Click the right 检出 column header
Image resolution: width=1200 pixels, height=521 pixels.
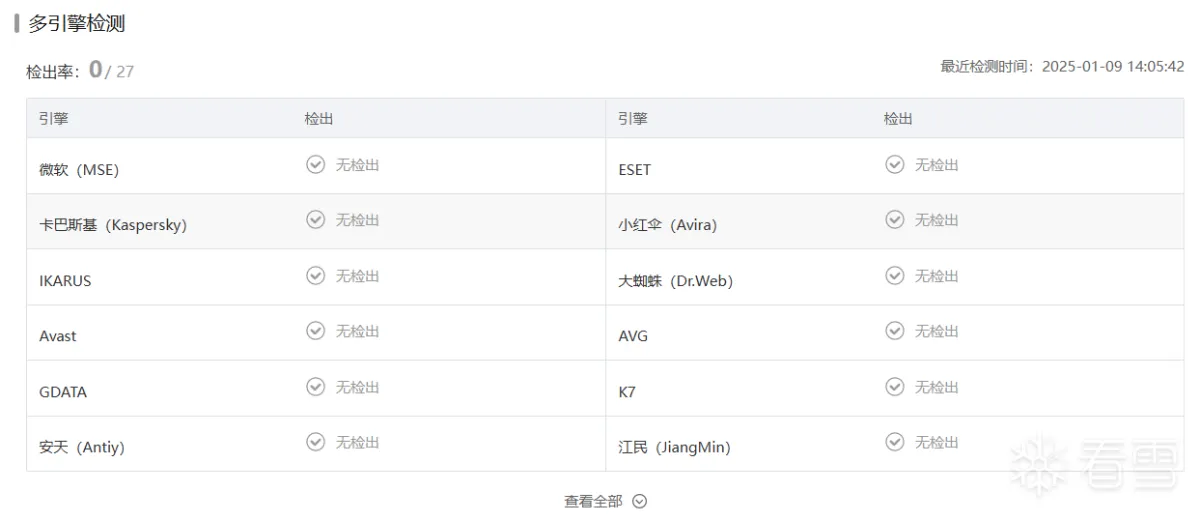pos(898,119)
